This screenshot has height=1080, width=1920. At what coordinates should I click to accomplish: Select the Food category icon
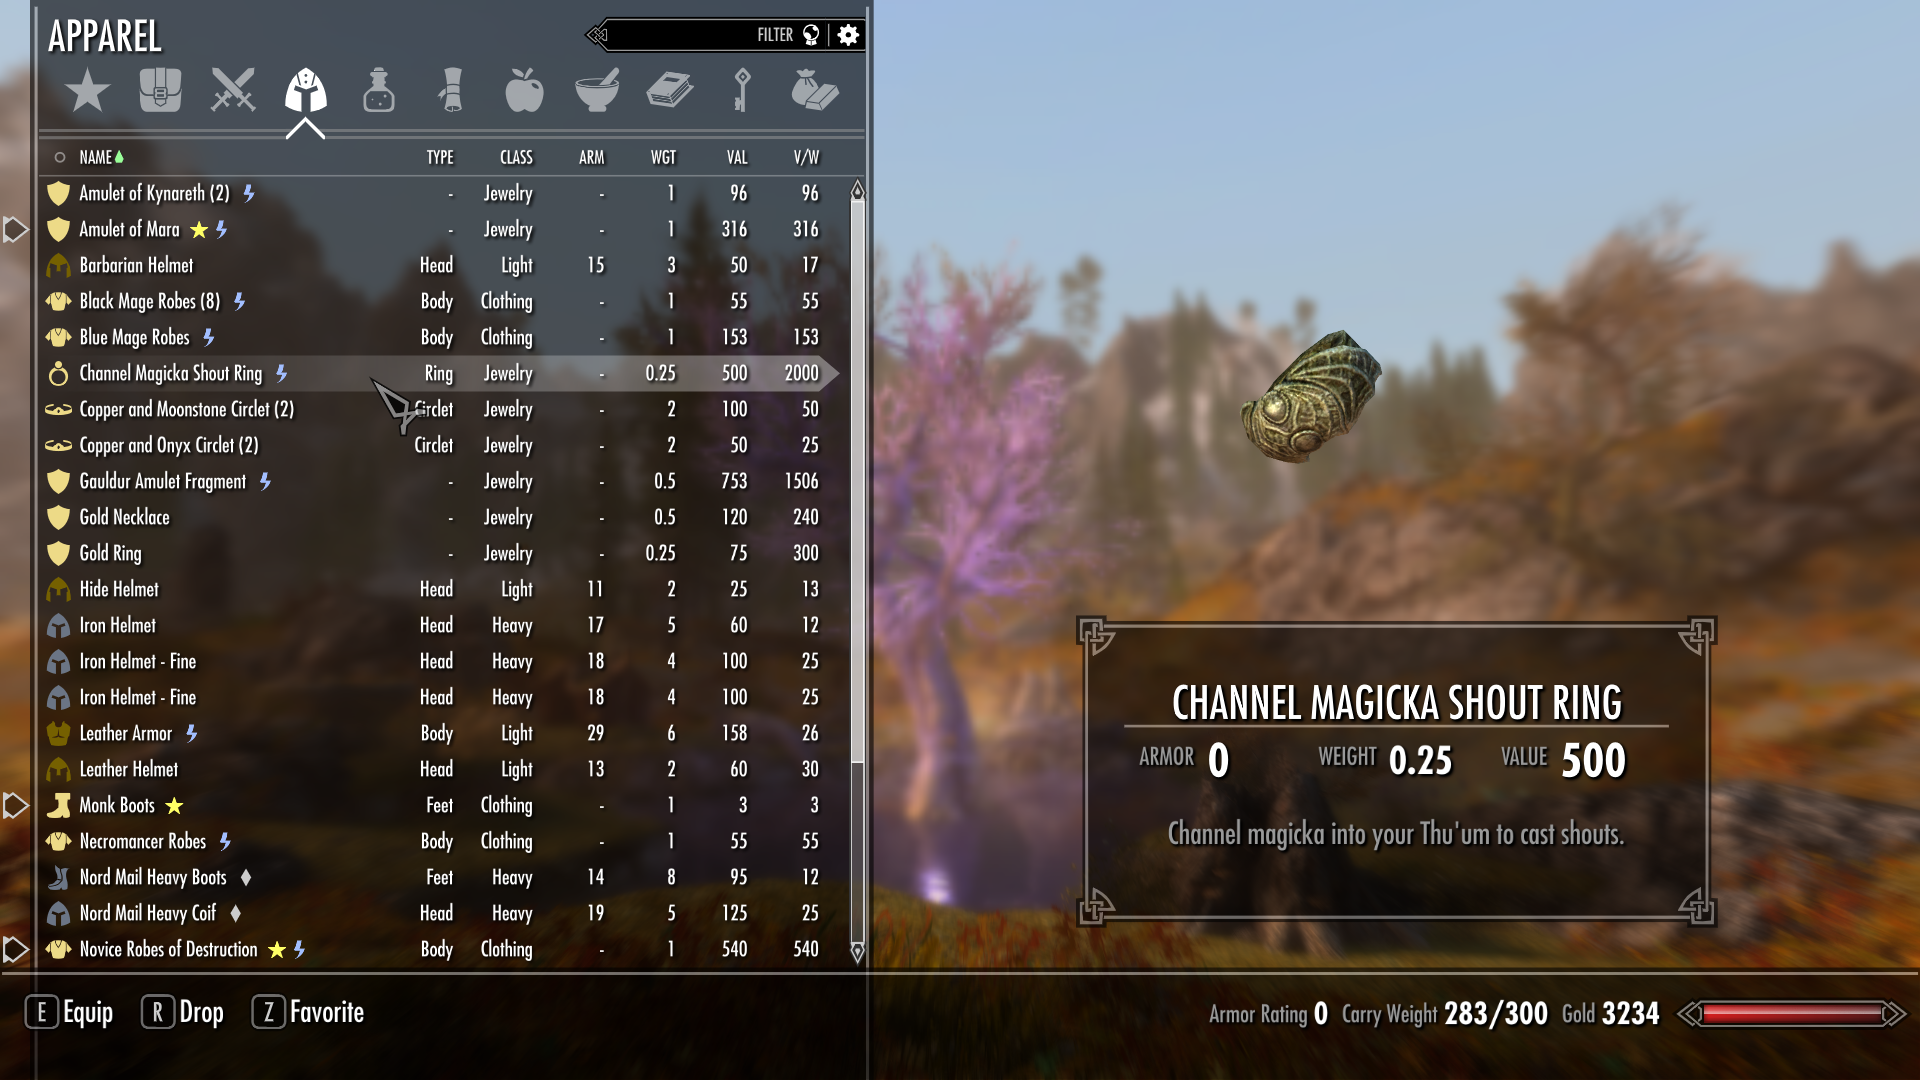(x=522, y=91)
